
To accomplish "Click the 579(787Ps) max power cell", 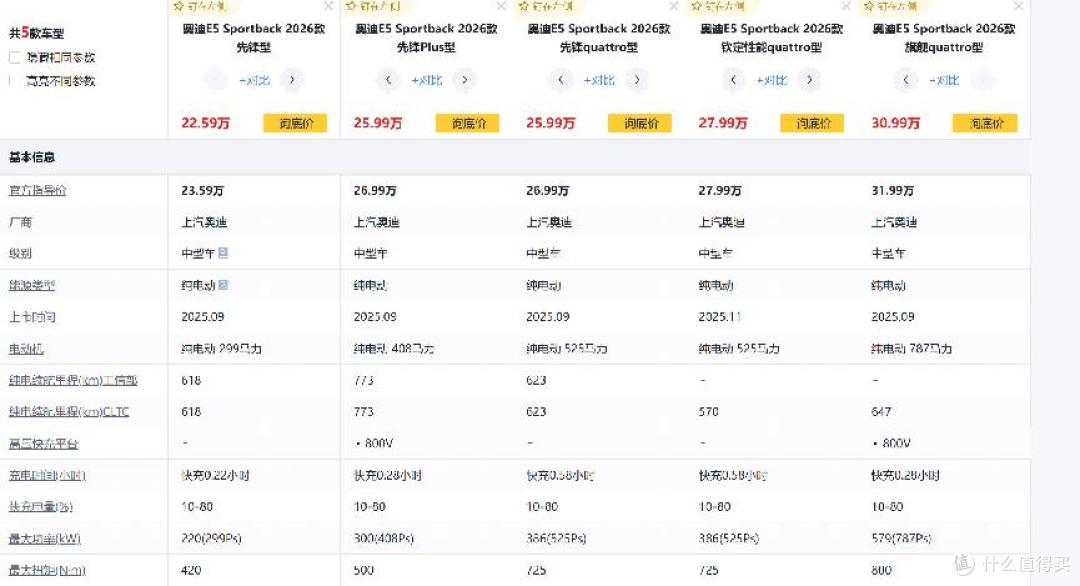I will click(901, 538).
